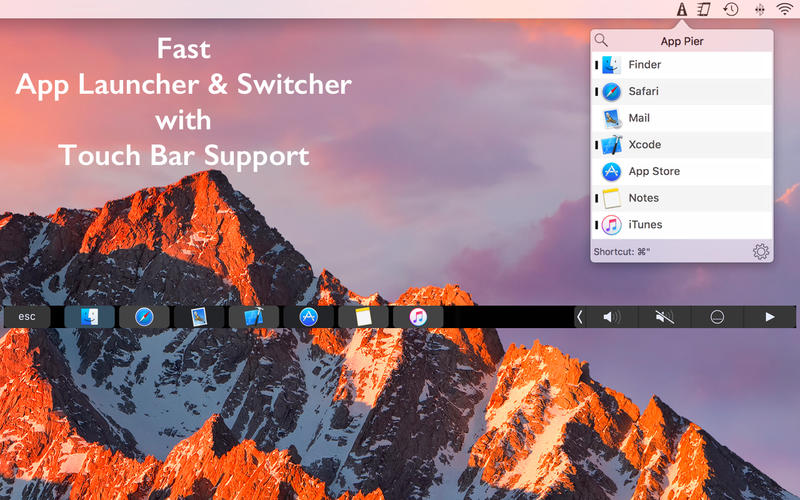Tap the iTunes icon on Touch Bar
The image size is (800, 500).
point(418,317)
